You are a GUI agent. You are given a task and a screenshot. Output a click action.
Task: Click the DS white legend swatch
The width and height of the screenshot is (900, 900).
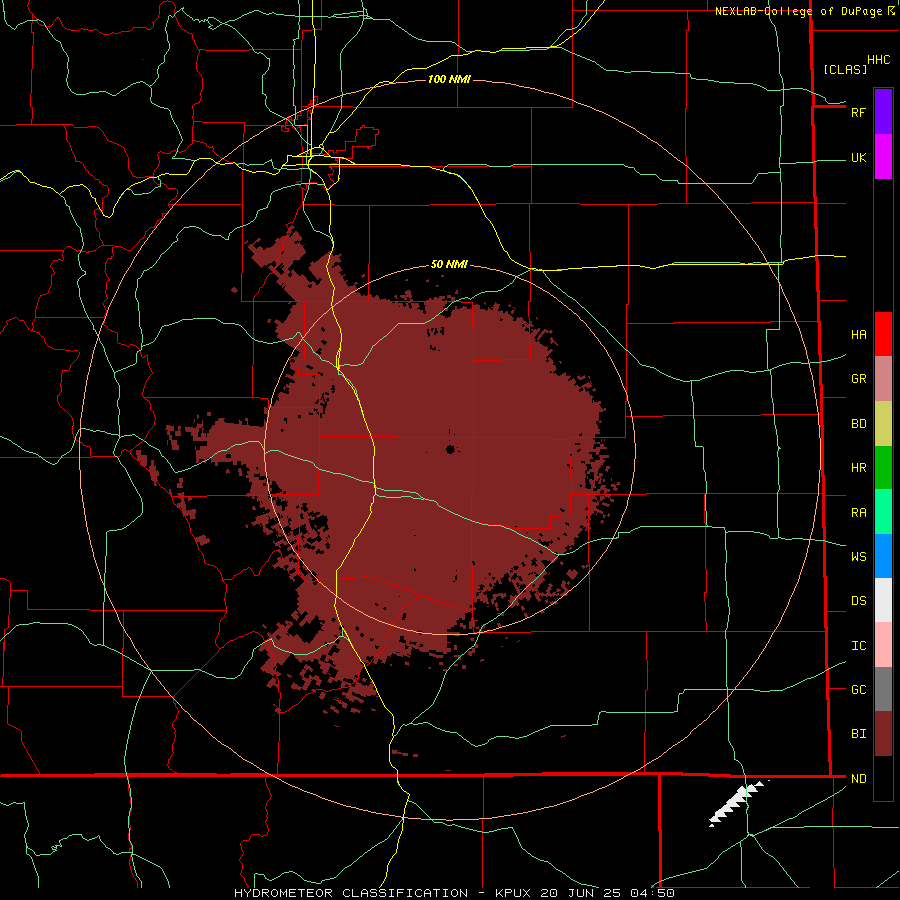pos(883,600)
